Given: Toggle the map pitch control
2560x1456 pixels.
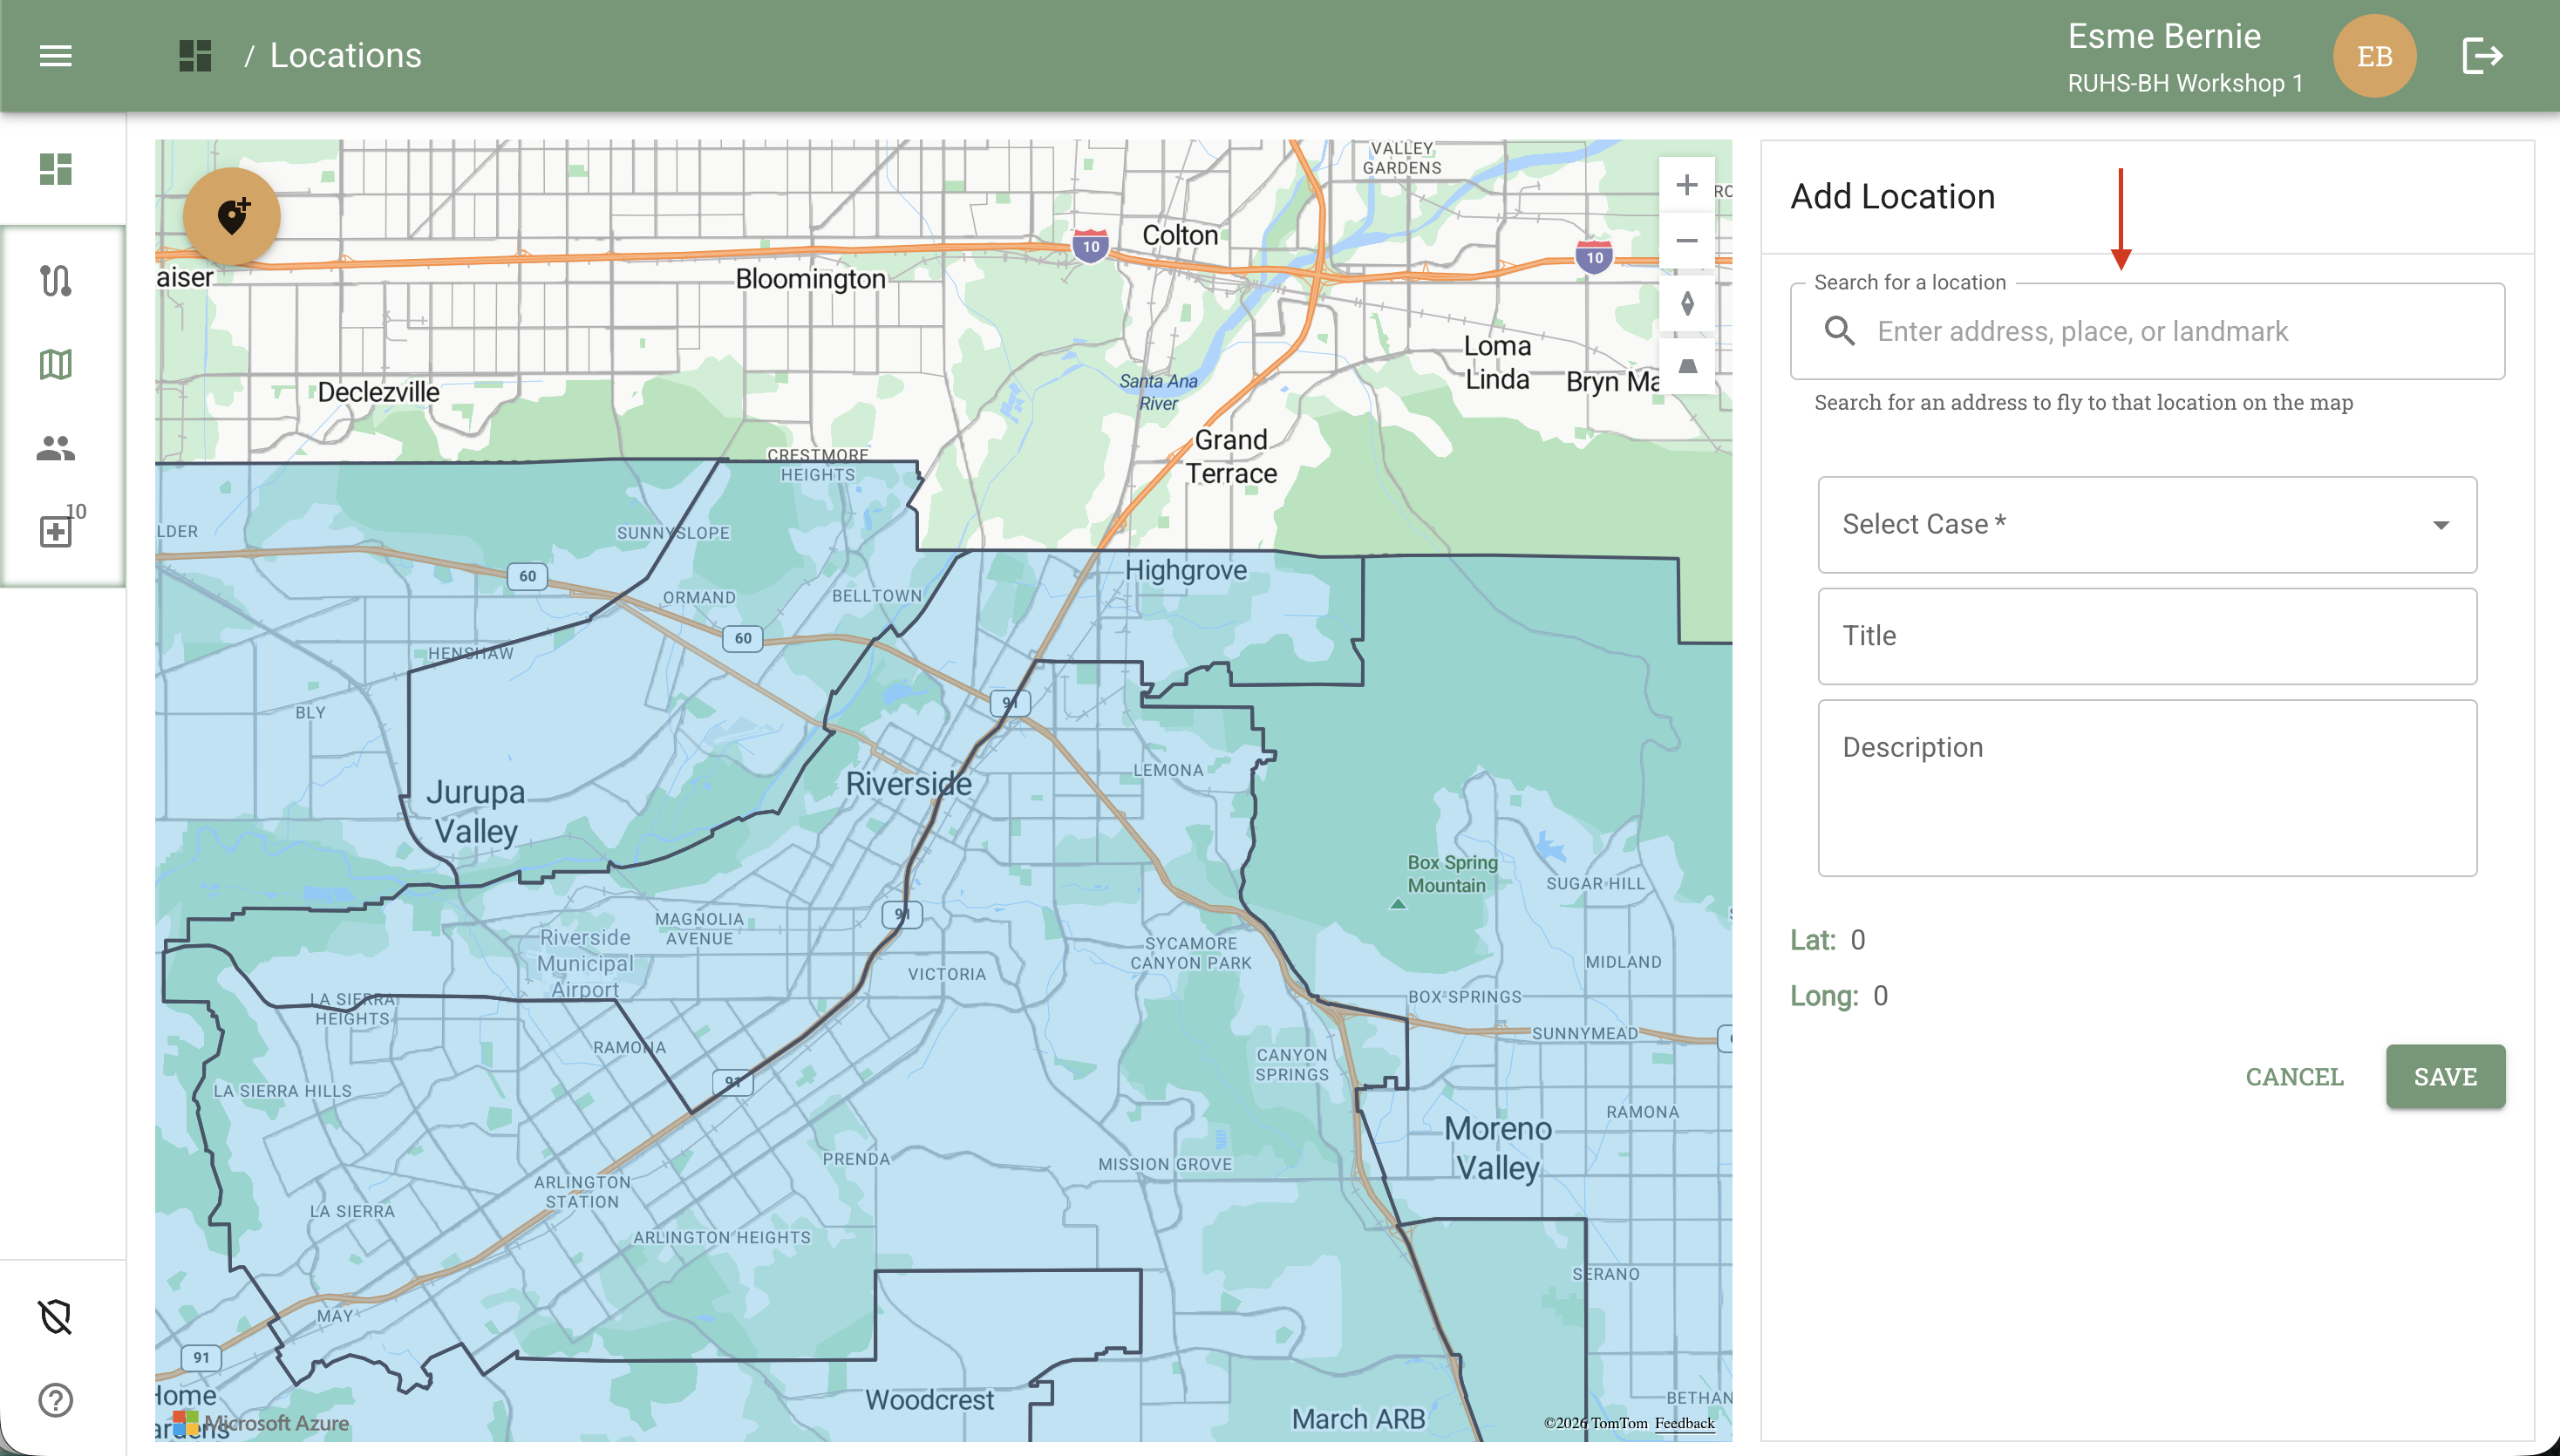Looking at the screenshot, I should click(x=1687, y=366).
